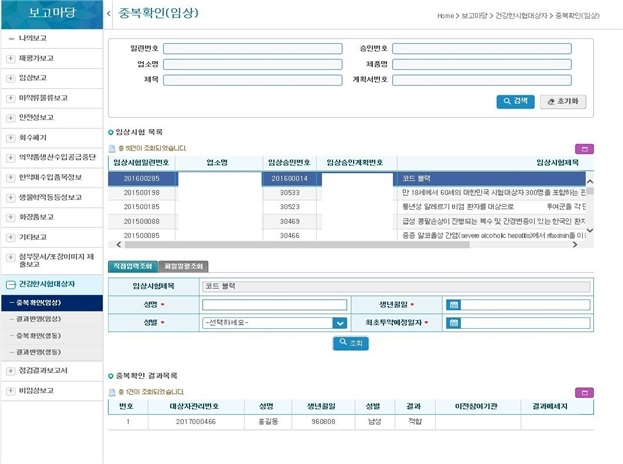Viewport: 623px width, 464px height.
Task: Expand the 한약재수입품목정보 menu
Action: click(11, 178)
